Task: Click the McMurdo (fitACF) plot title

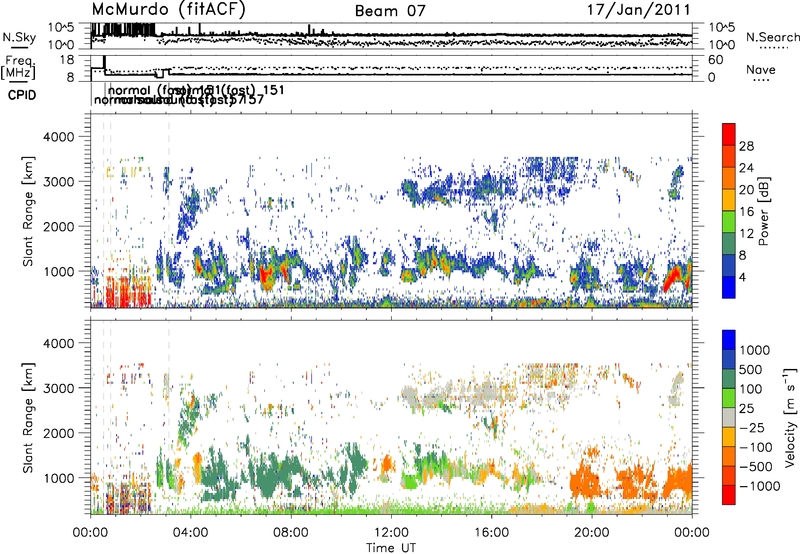Action: point(169,9)
